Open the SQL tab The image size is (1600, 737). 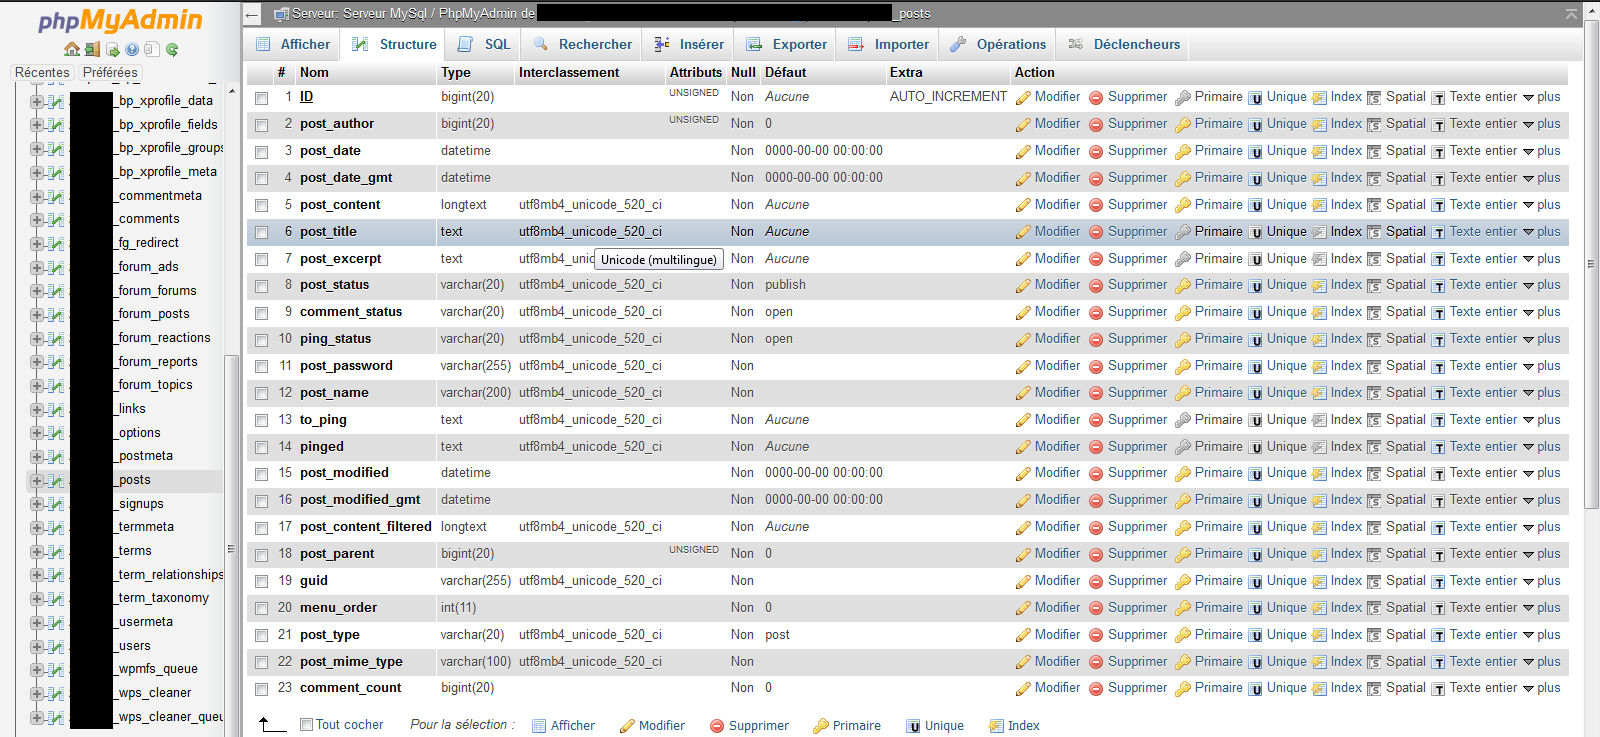pyautogui.click(x=484, y=44)
